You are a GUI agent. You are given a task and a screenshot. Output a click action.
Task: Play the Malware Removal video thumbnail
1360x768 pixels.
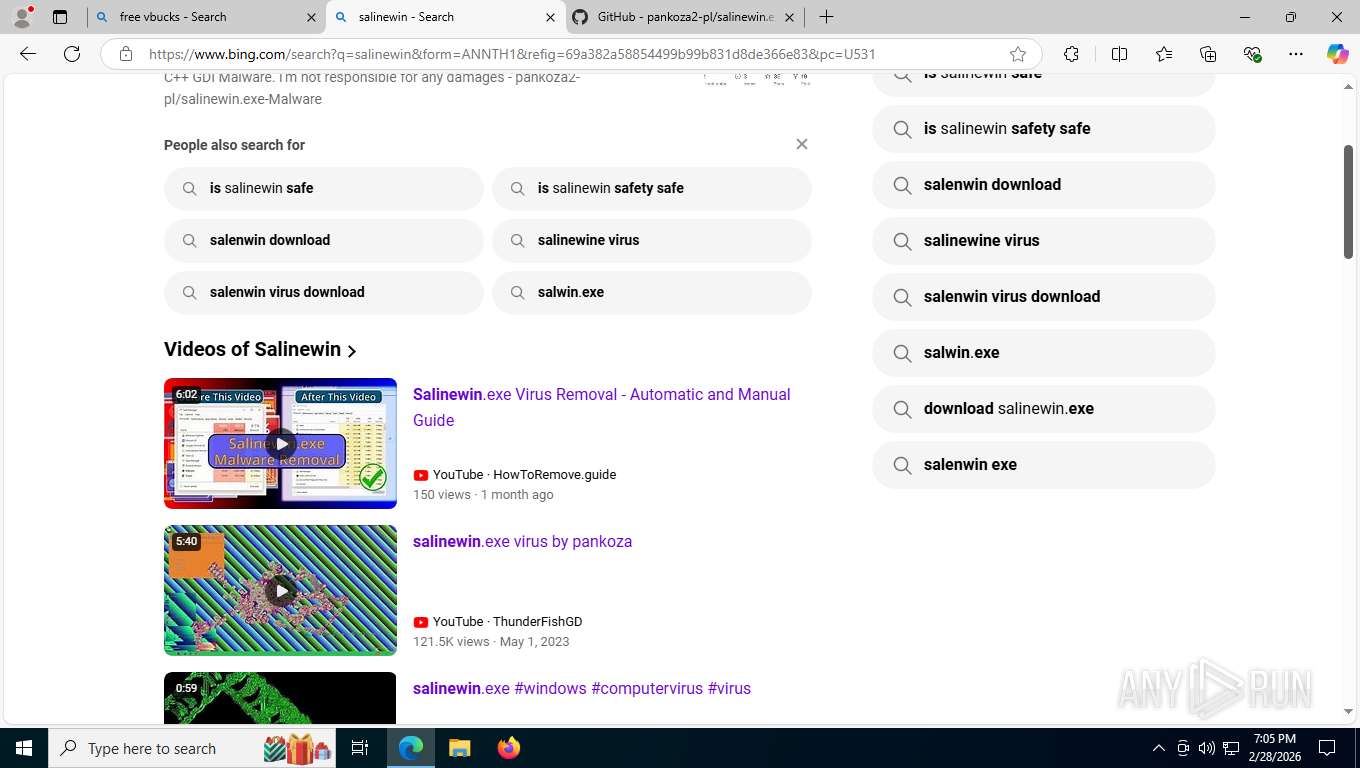[x=280, y=443]
